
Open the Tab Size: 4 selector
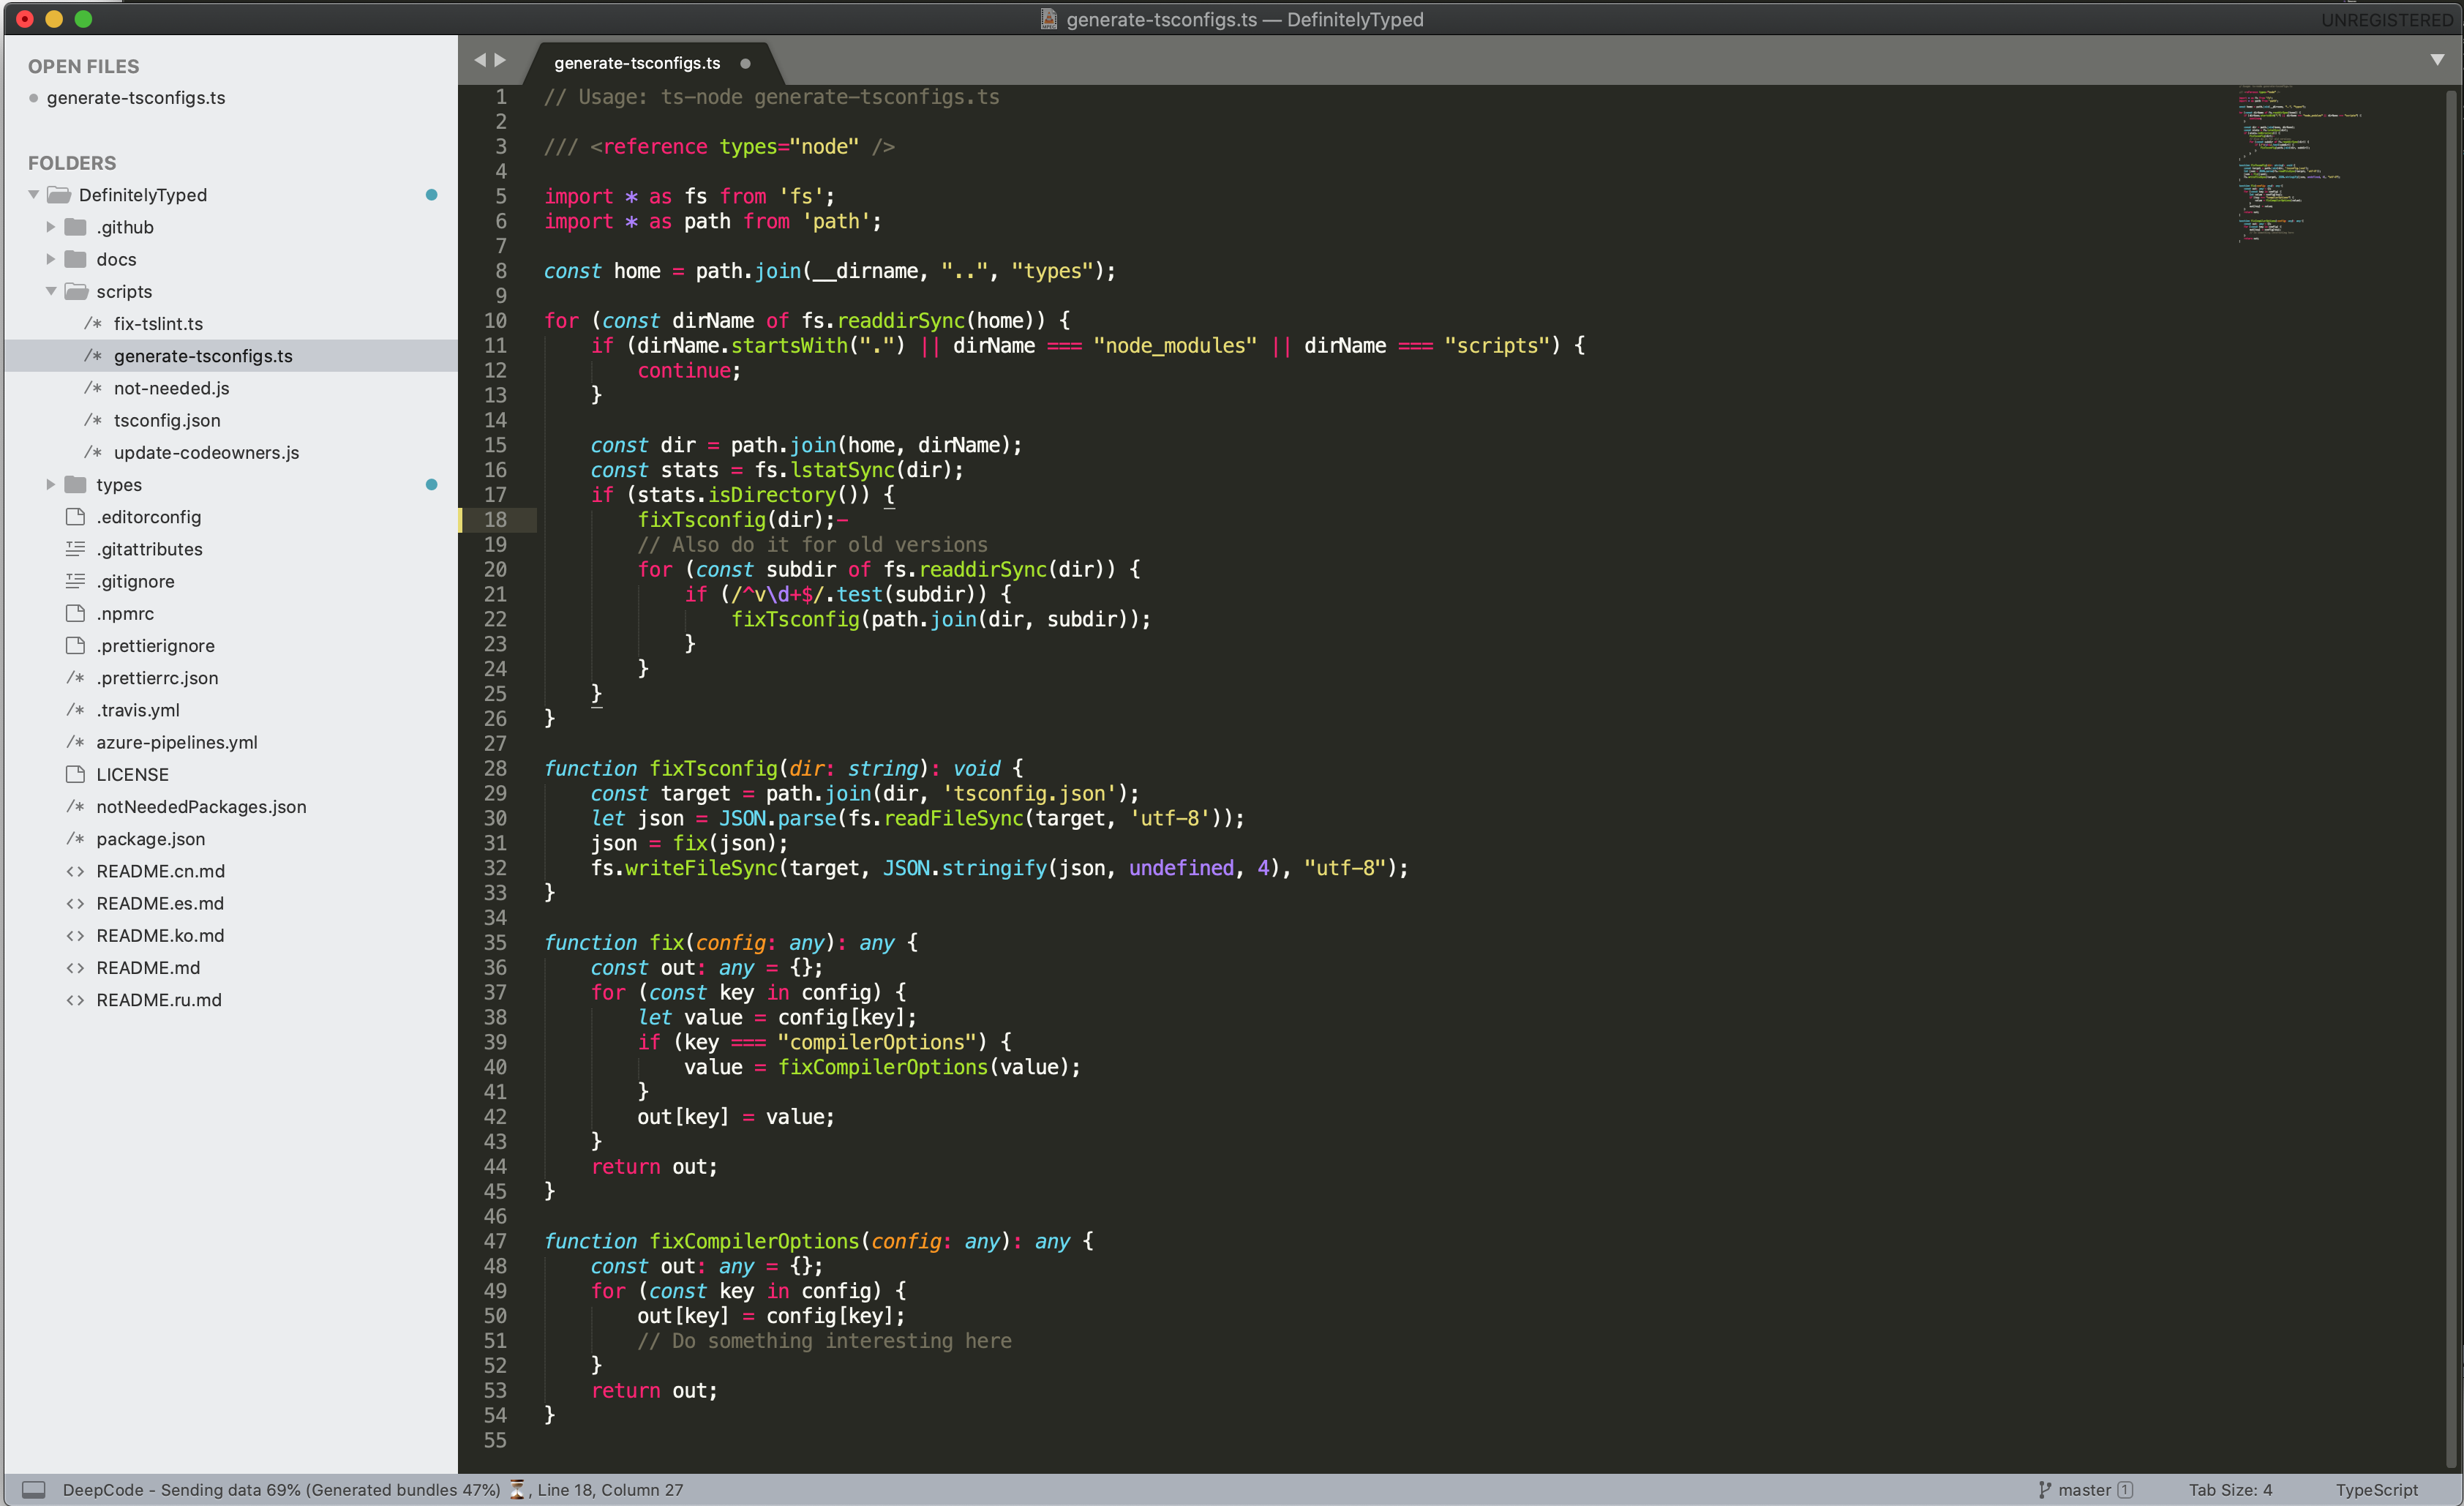2230,1489
